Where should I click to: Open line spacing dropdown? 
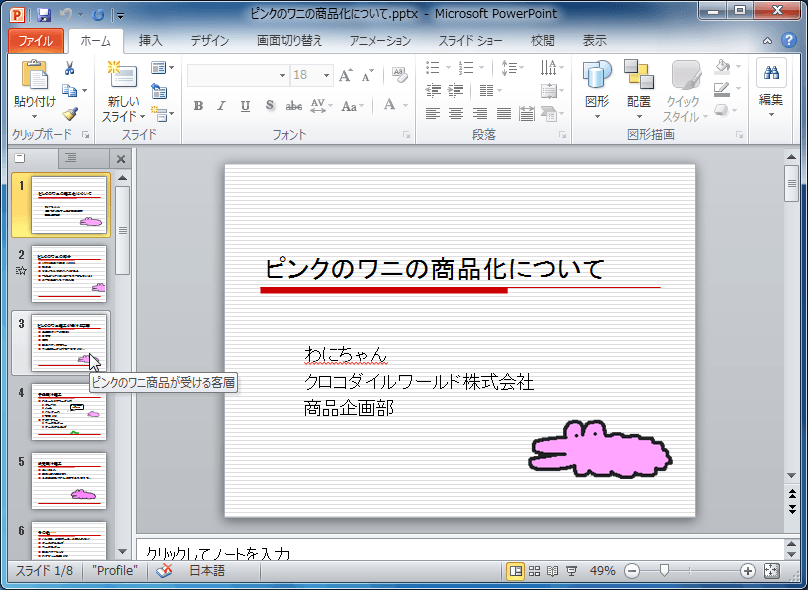coord(513,68)
